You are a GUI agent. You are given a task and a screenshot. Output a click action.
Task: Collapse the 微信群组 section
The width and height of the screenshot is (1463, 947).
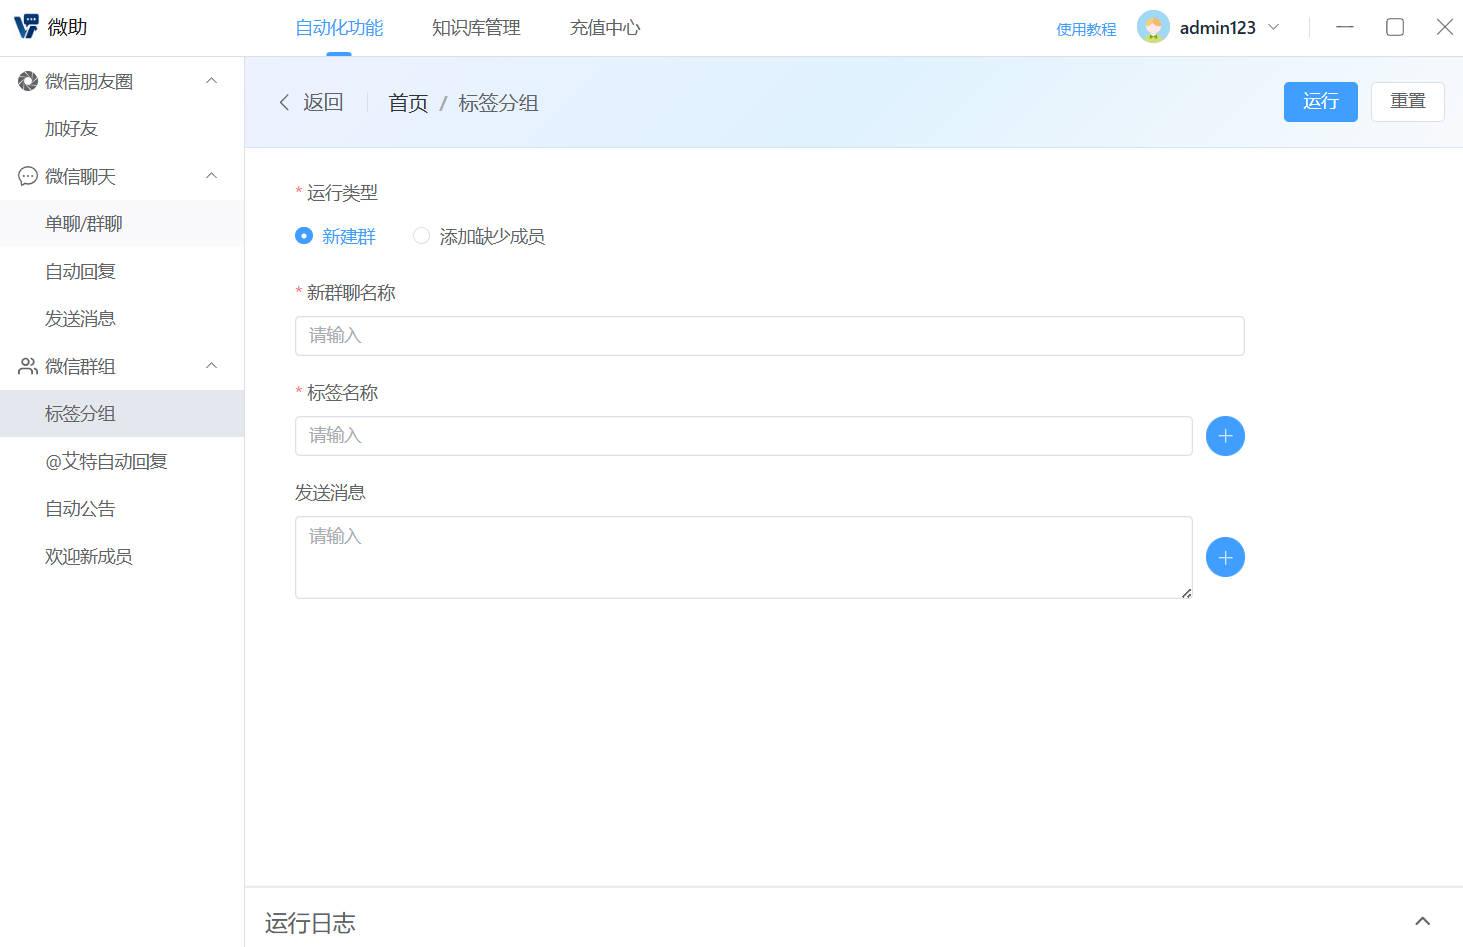[210, 366]
